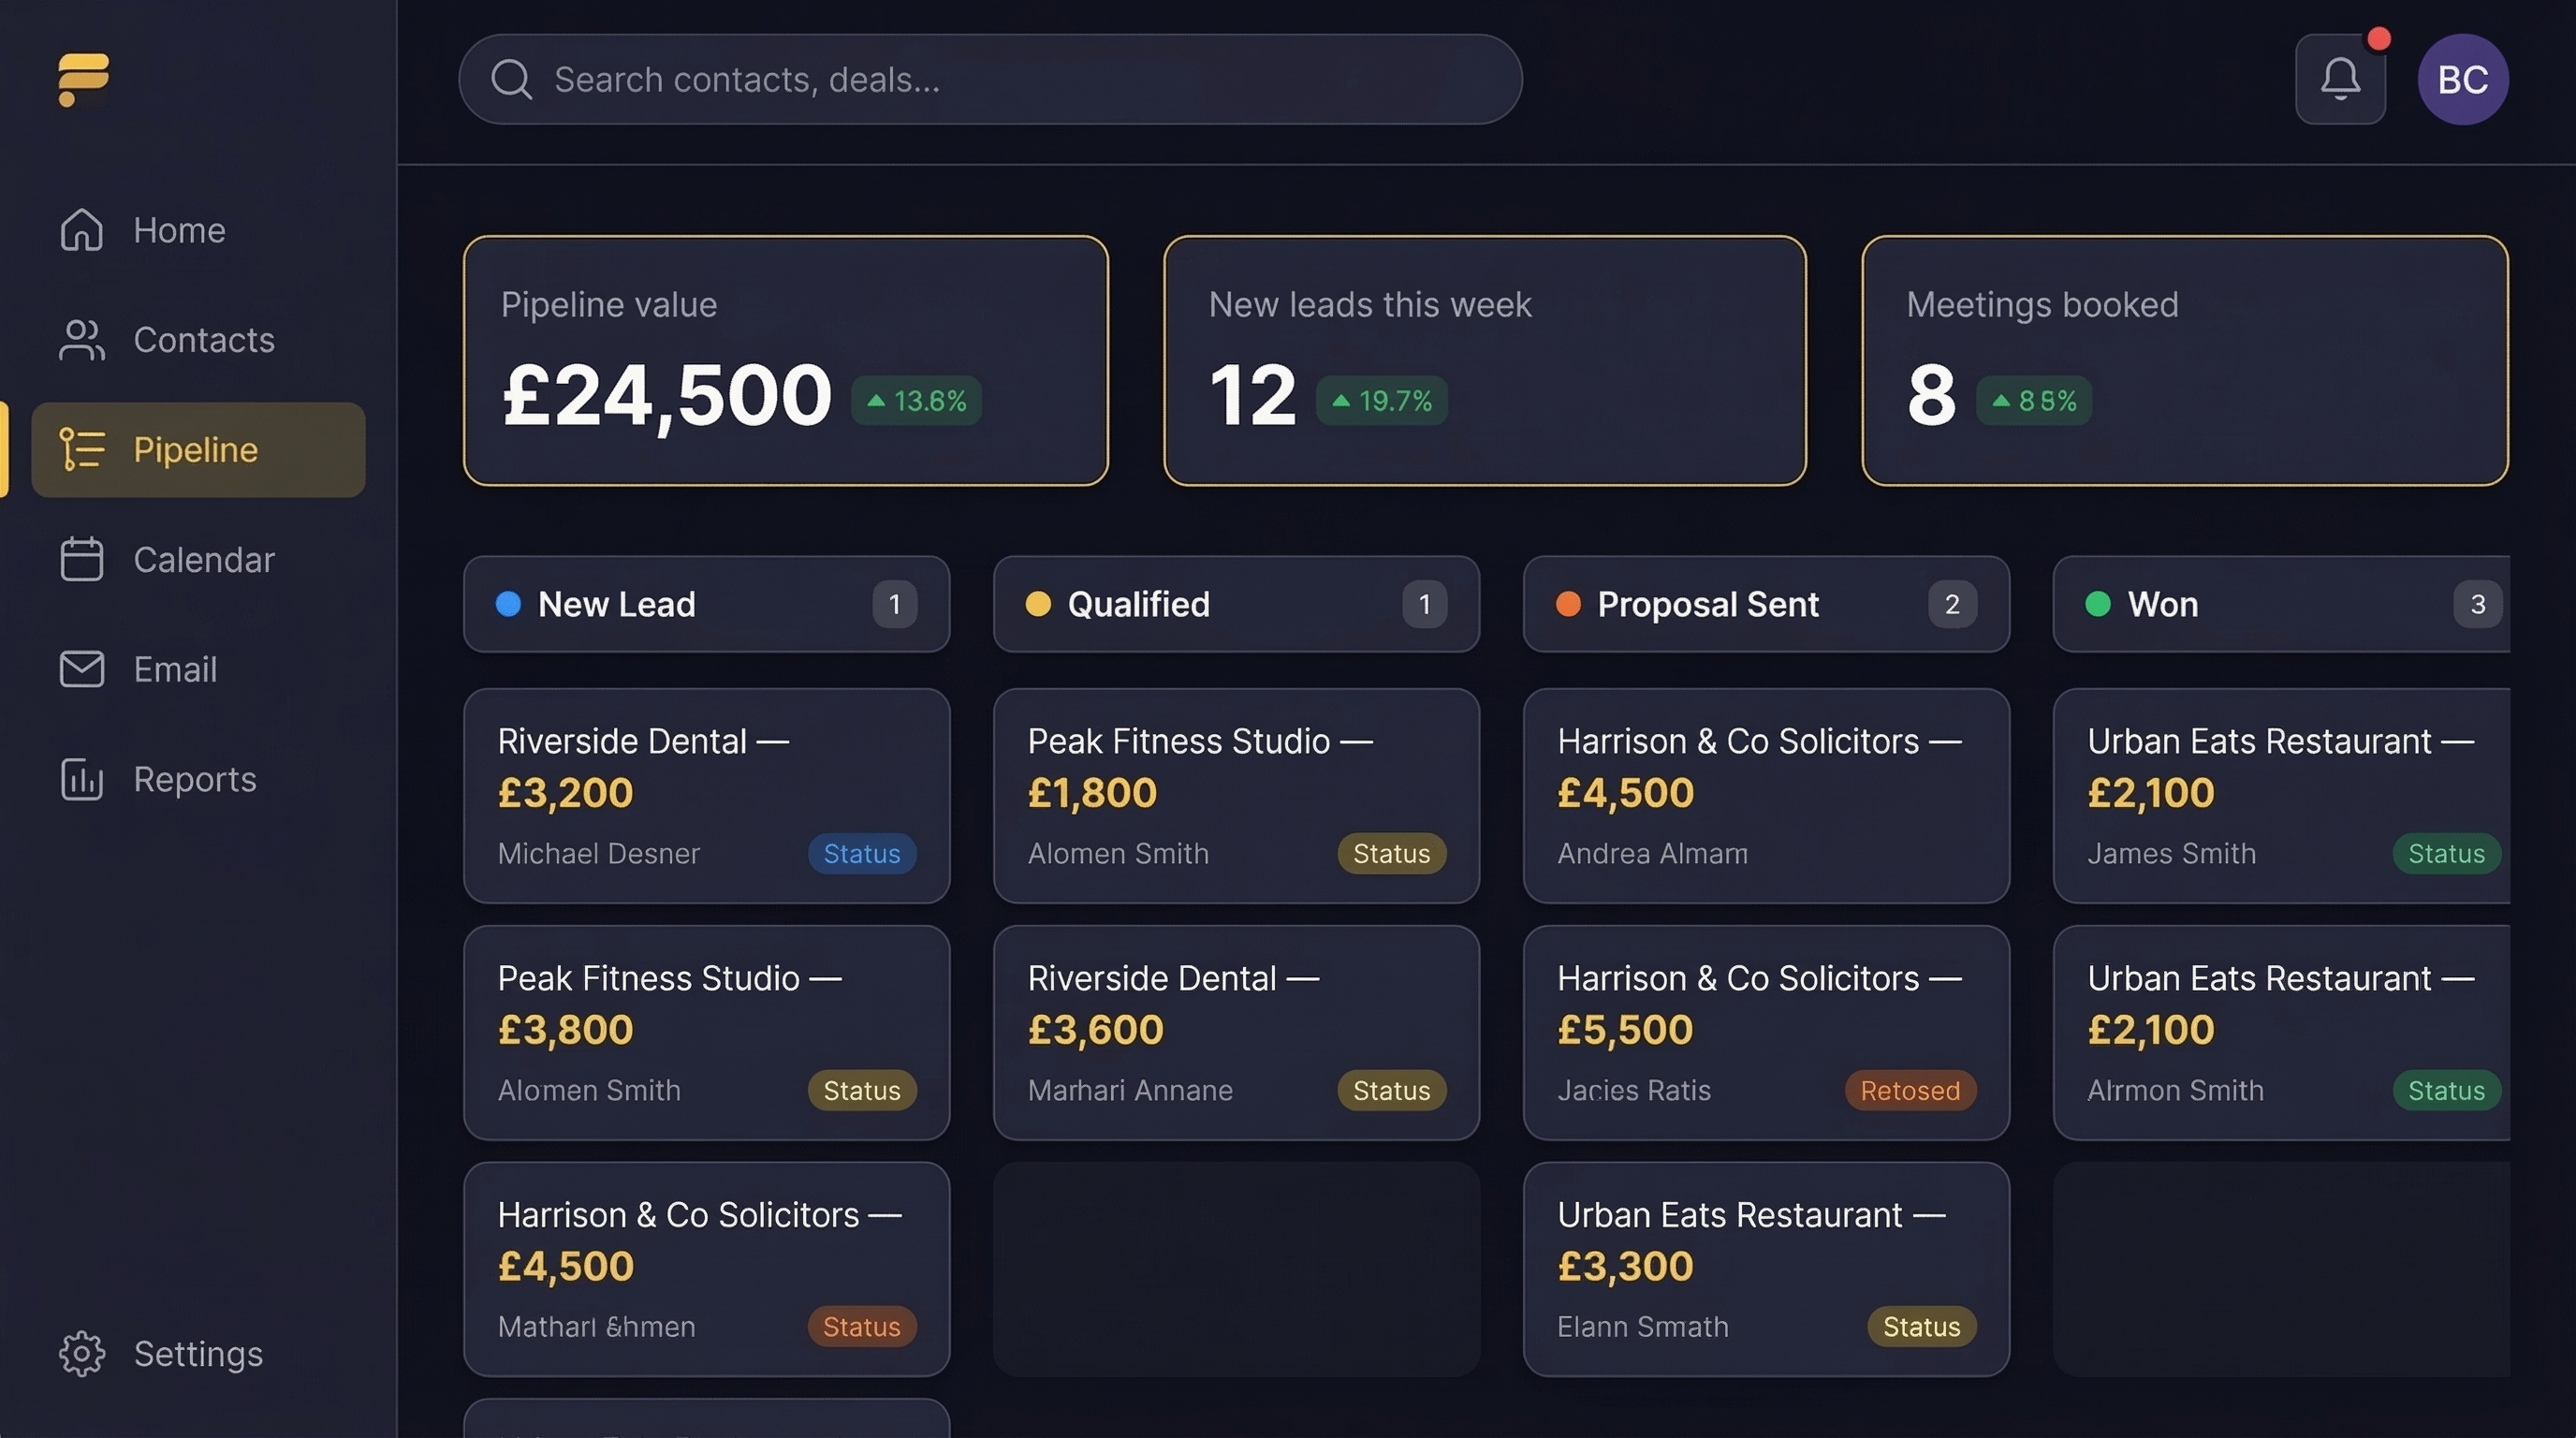The width and height of the screenshot is (2576, 1438).
Task: Click the Qualified stage count badge
Action: pyautogui.click(x=1425, y=604)
